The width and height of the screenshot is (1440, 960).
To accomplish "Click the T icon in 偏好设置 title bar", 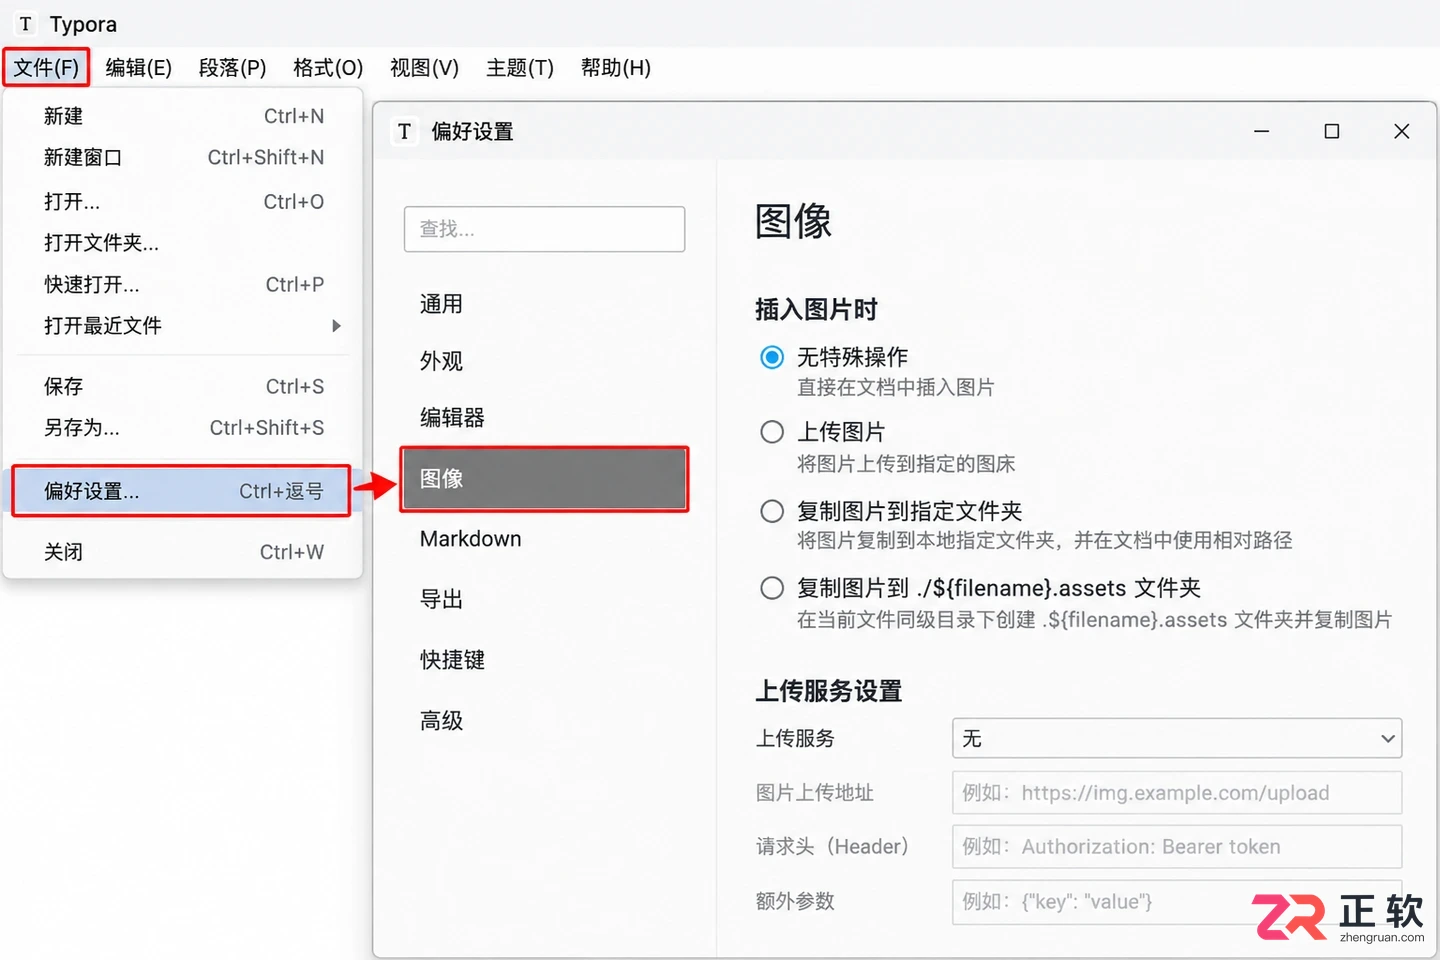I will tap(404, 132).
